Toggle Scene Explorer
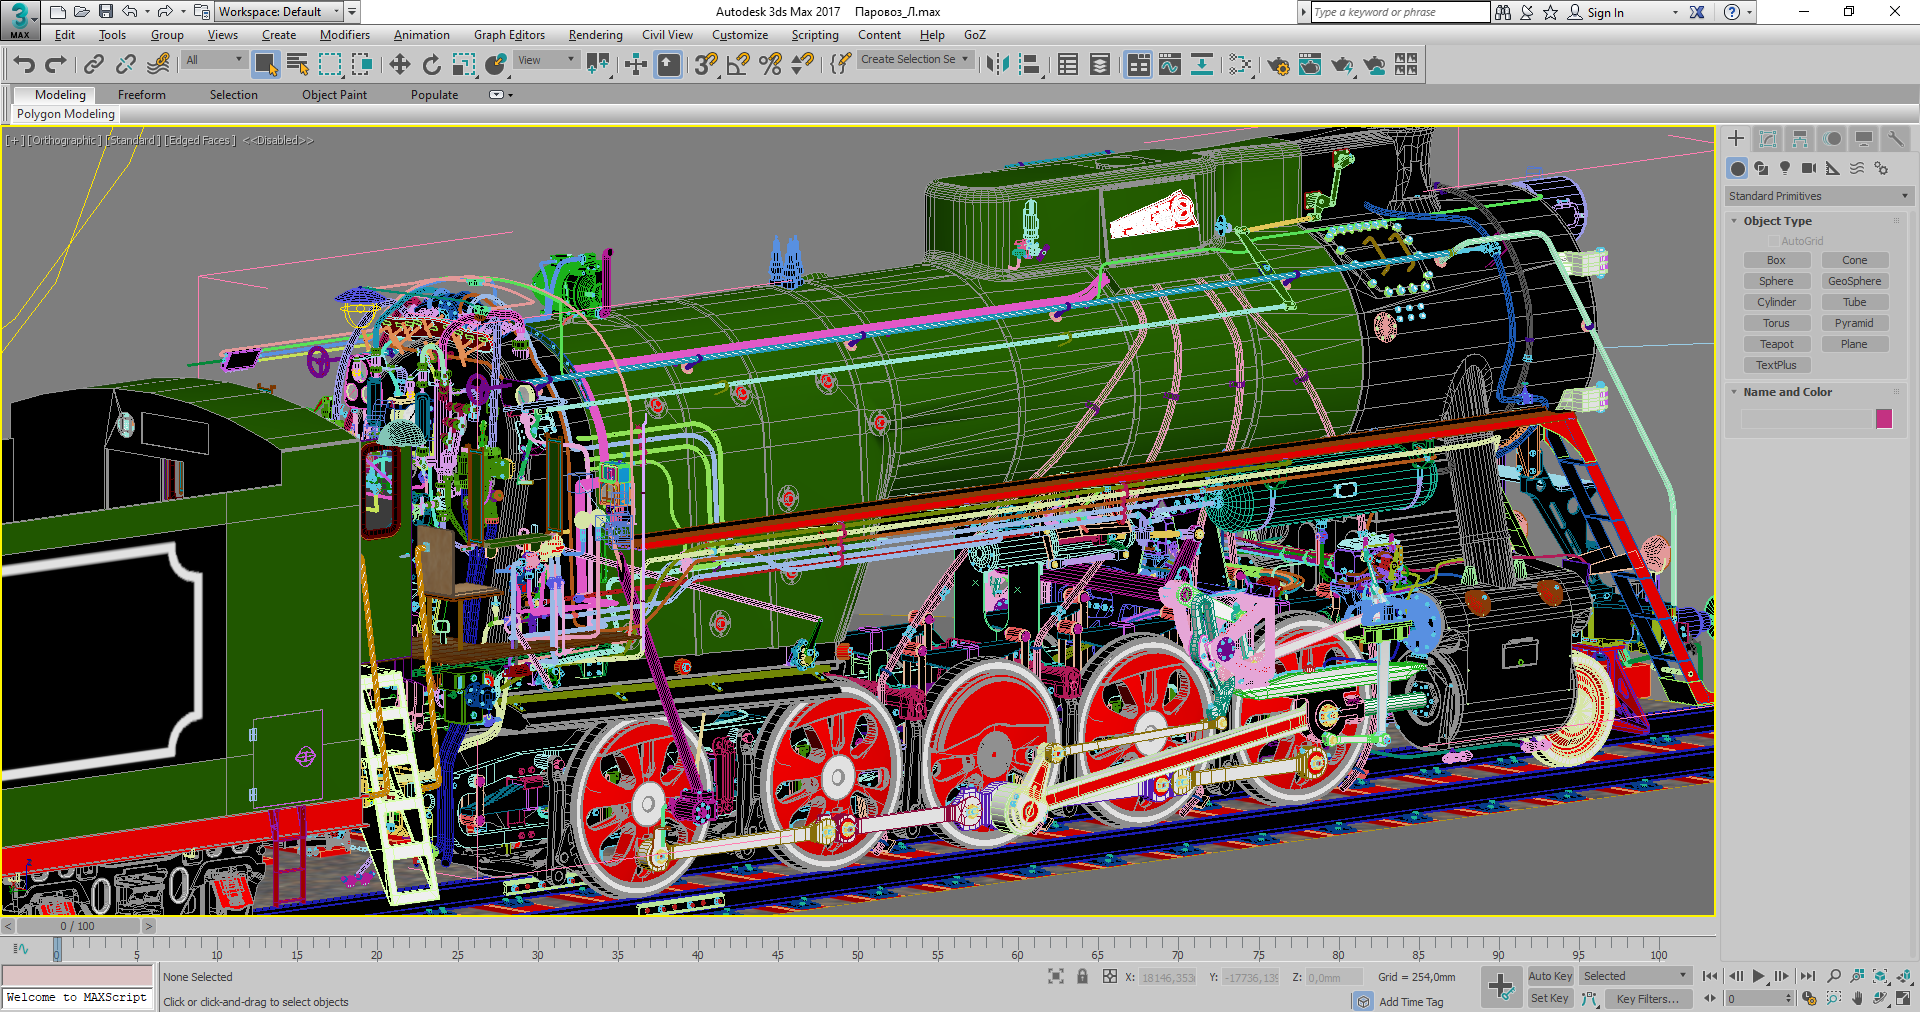The width and height of the screenshot is (1920, 1012). coord(1068,65)
